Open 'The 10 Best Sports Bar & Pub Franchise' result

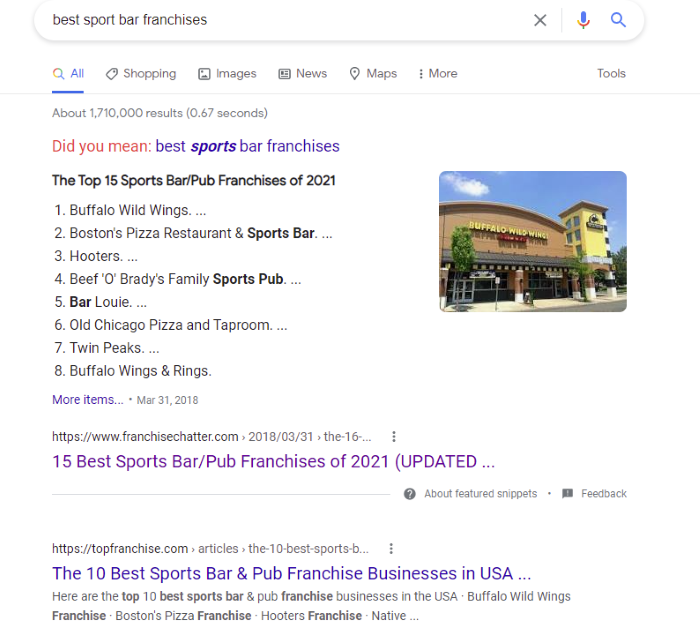pyautogui.click(x=292, y=573)
